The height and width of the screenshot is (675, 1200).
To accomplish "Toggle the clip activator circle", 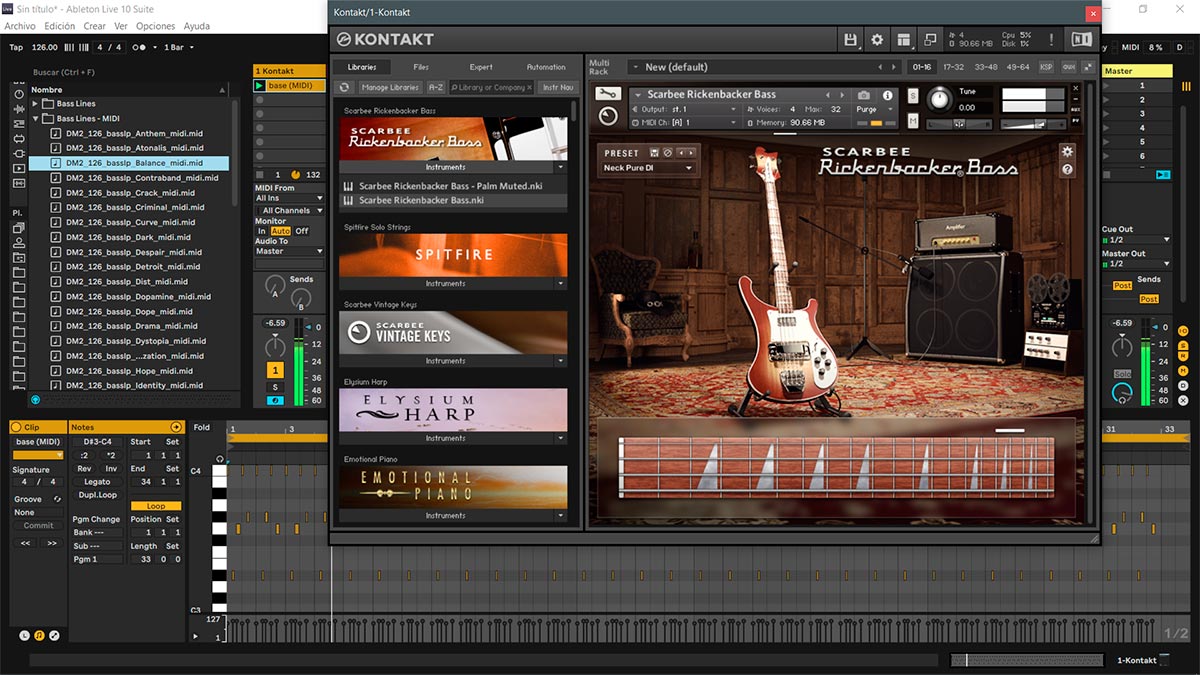I will tap(17, 427).
